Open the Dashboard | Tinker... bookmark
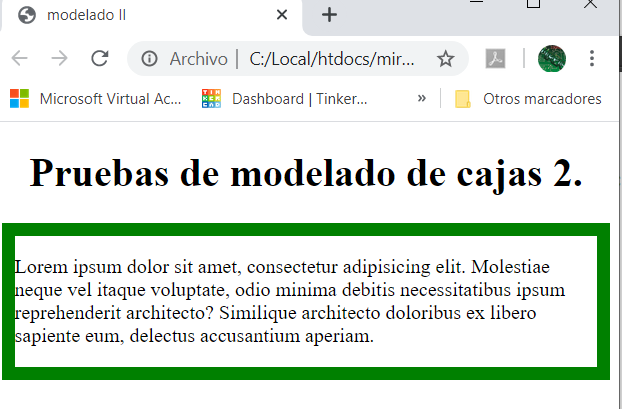Viewport: 622px width, 409px height. pos(284,99)
